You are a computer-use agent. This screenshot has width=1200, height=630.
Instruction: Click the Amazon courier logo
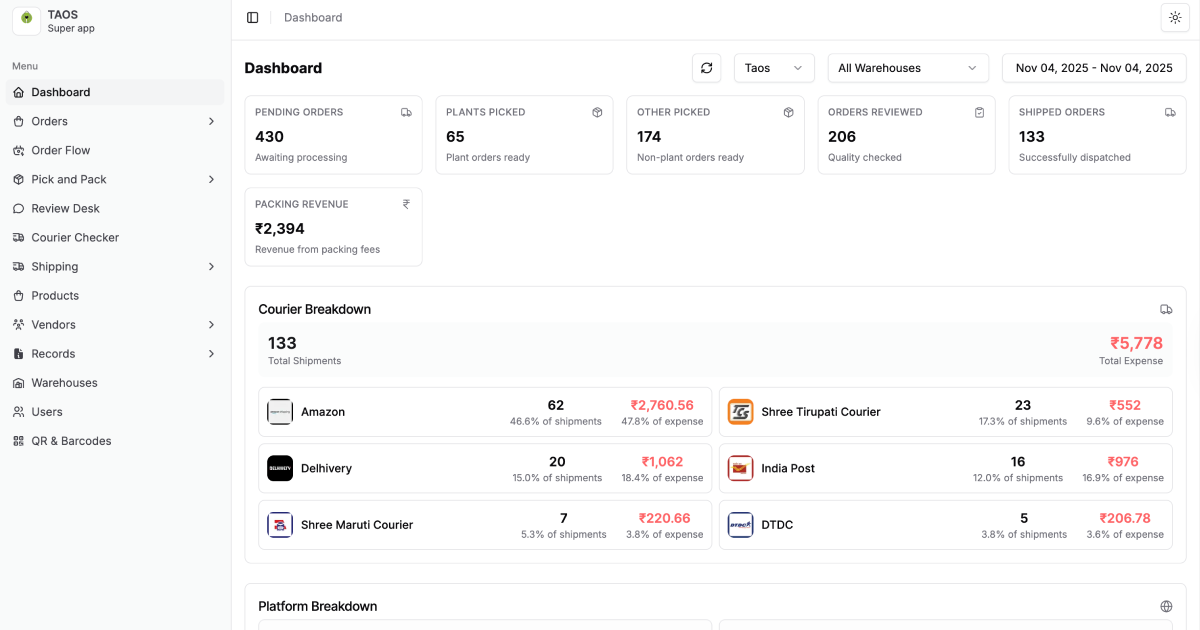280,412
